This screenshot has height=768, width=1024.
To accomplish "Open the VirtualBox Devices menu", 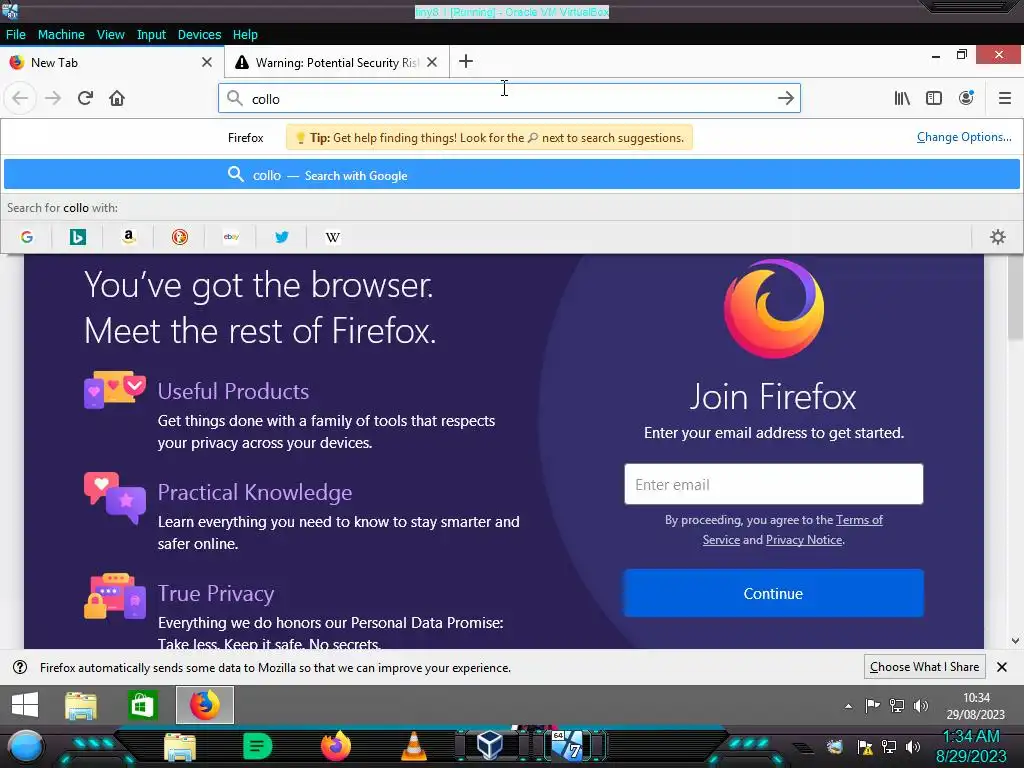I will click(199, 35).
